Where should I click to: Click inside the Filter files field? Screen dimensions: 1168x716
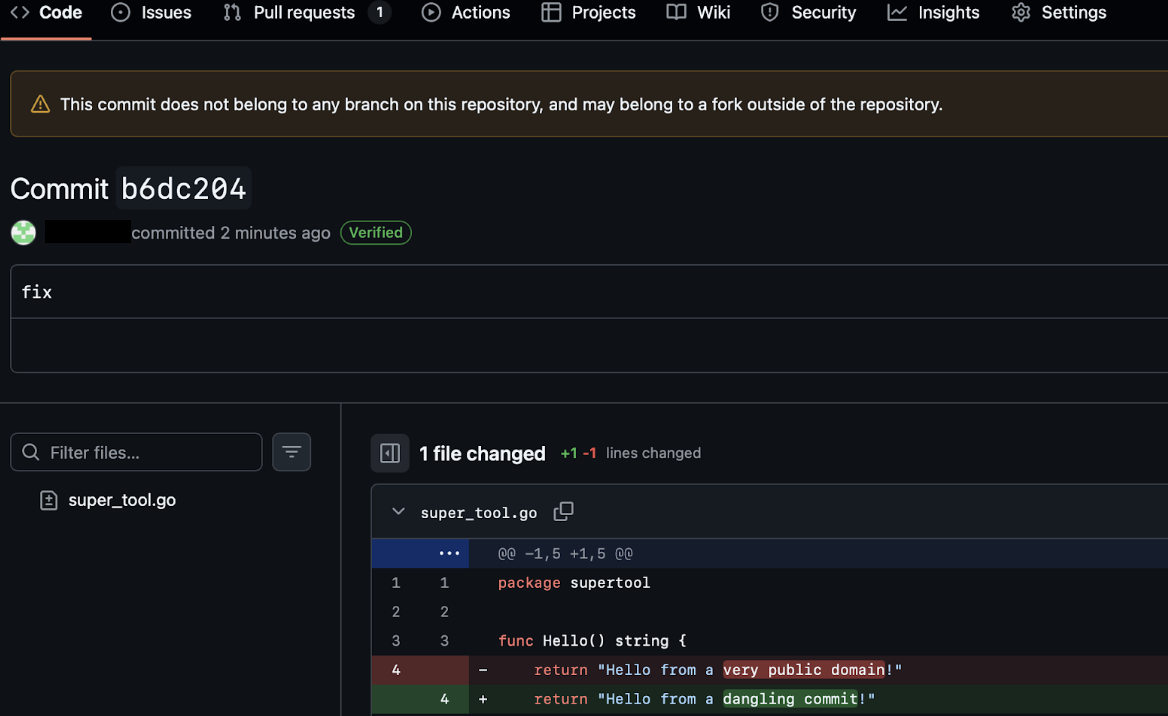click(136, 452)
